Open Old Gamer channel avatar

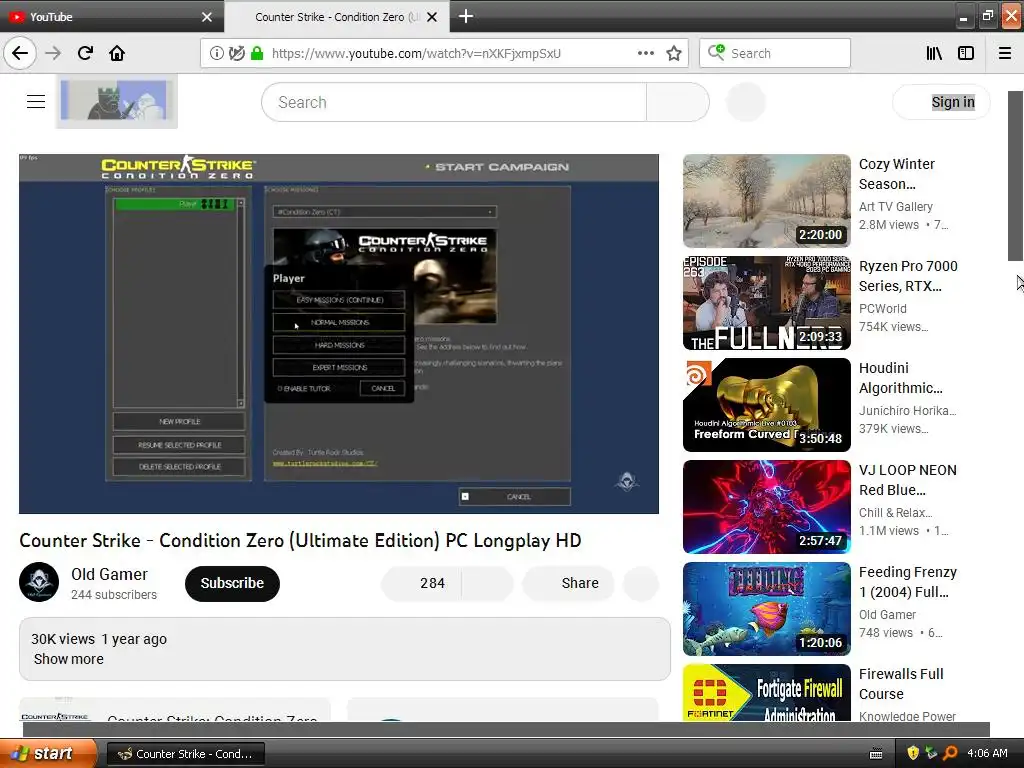click(39, 582)
